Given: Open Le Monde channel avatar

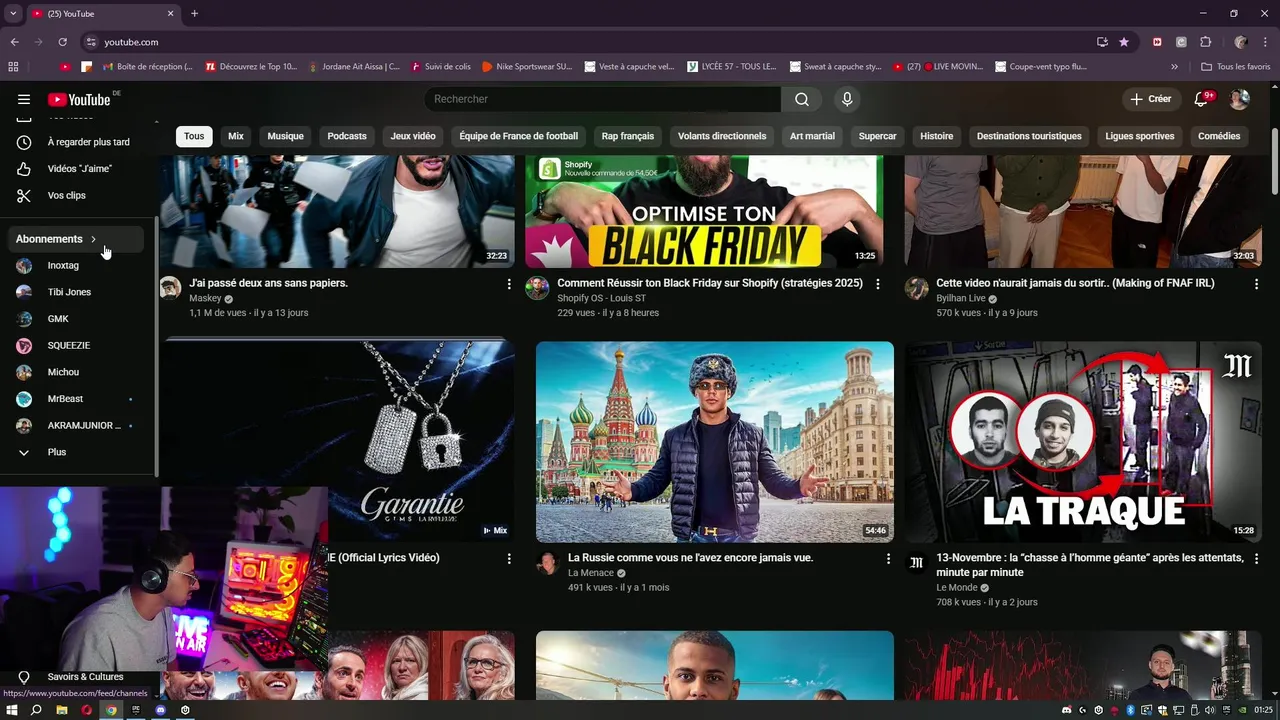Looking at the screenshot, I should pyautogui.click(x=916, y=563).
